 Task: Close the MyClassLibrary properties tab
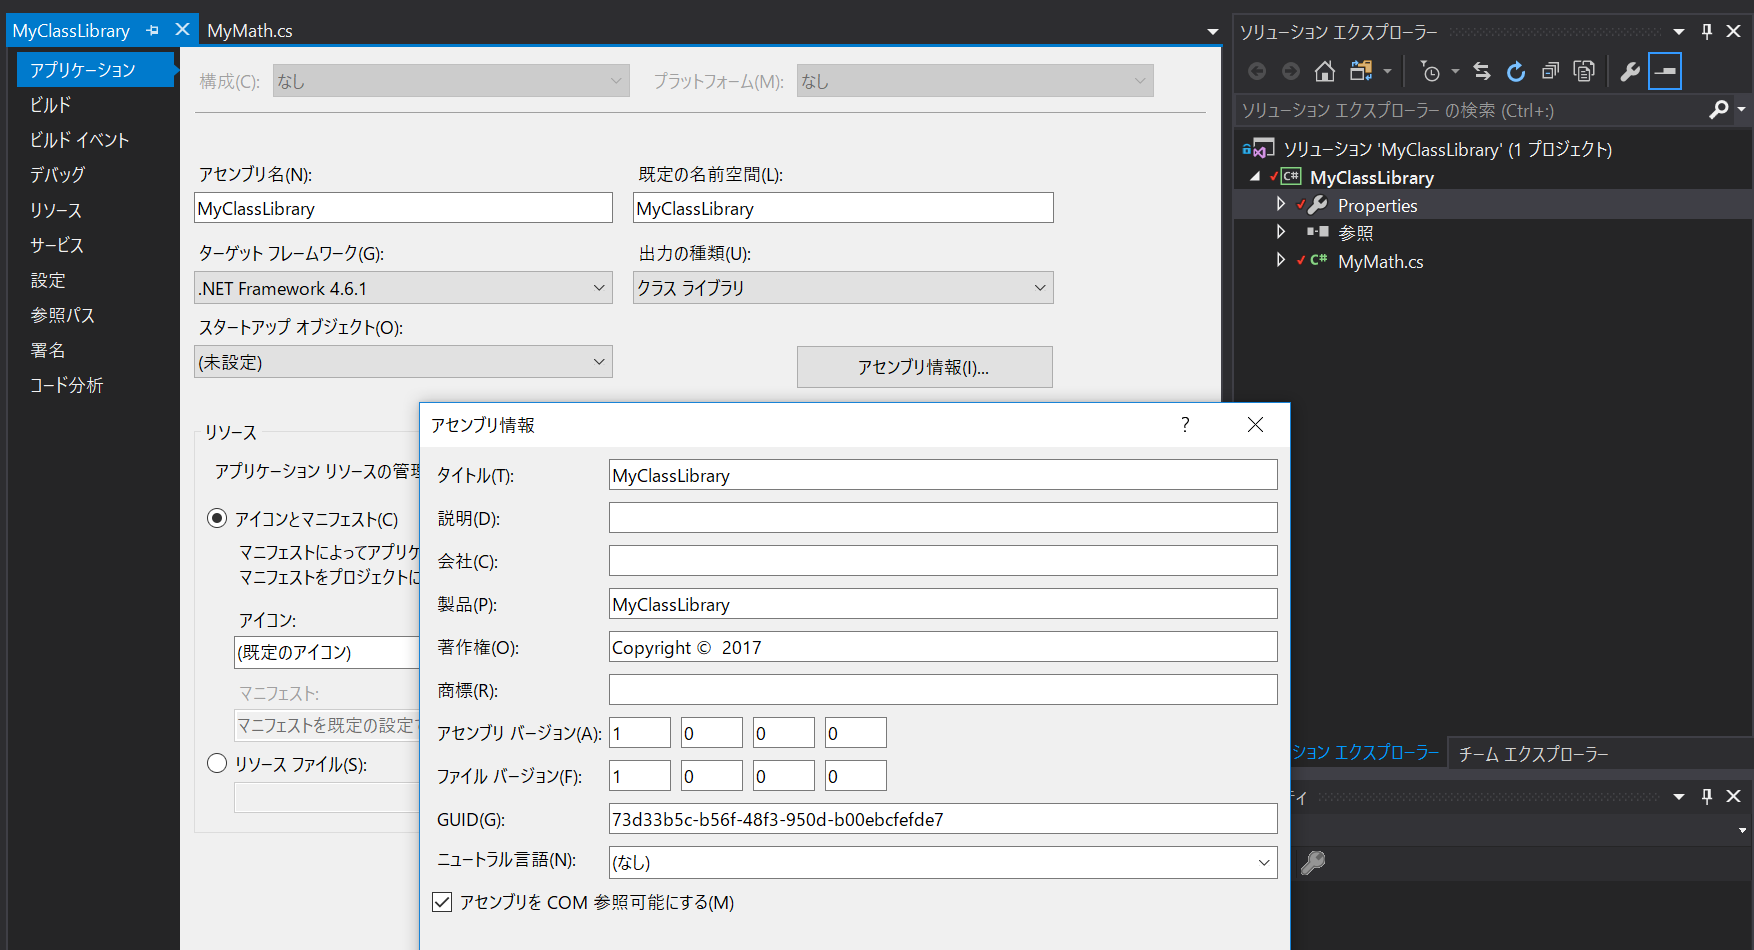click(x=182, y=30)
